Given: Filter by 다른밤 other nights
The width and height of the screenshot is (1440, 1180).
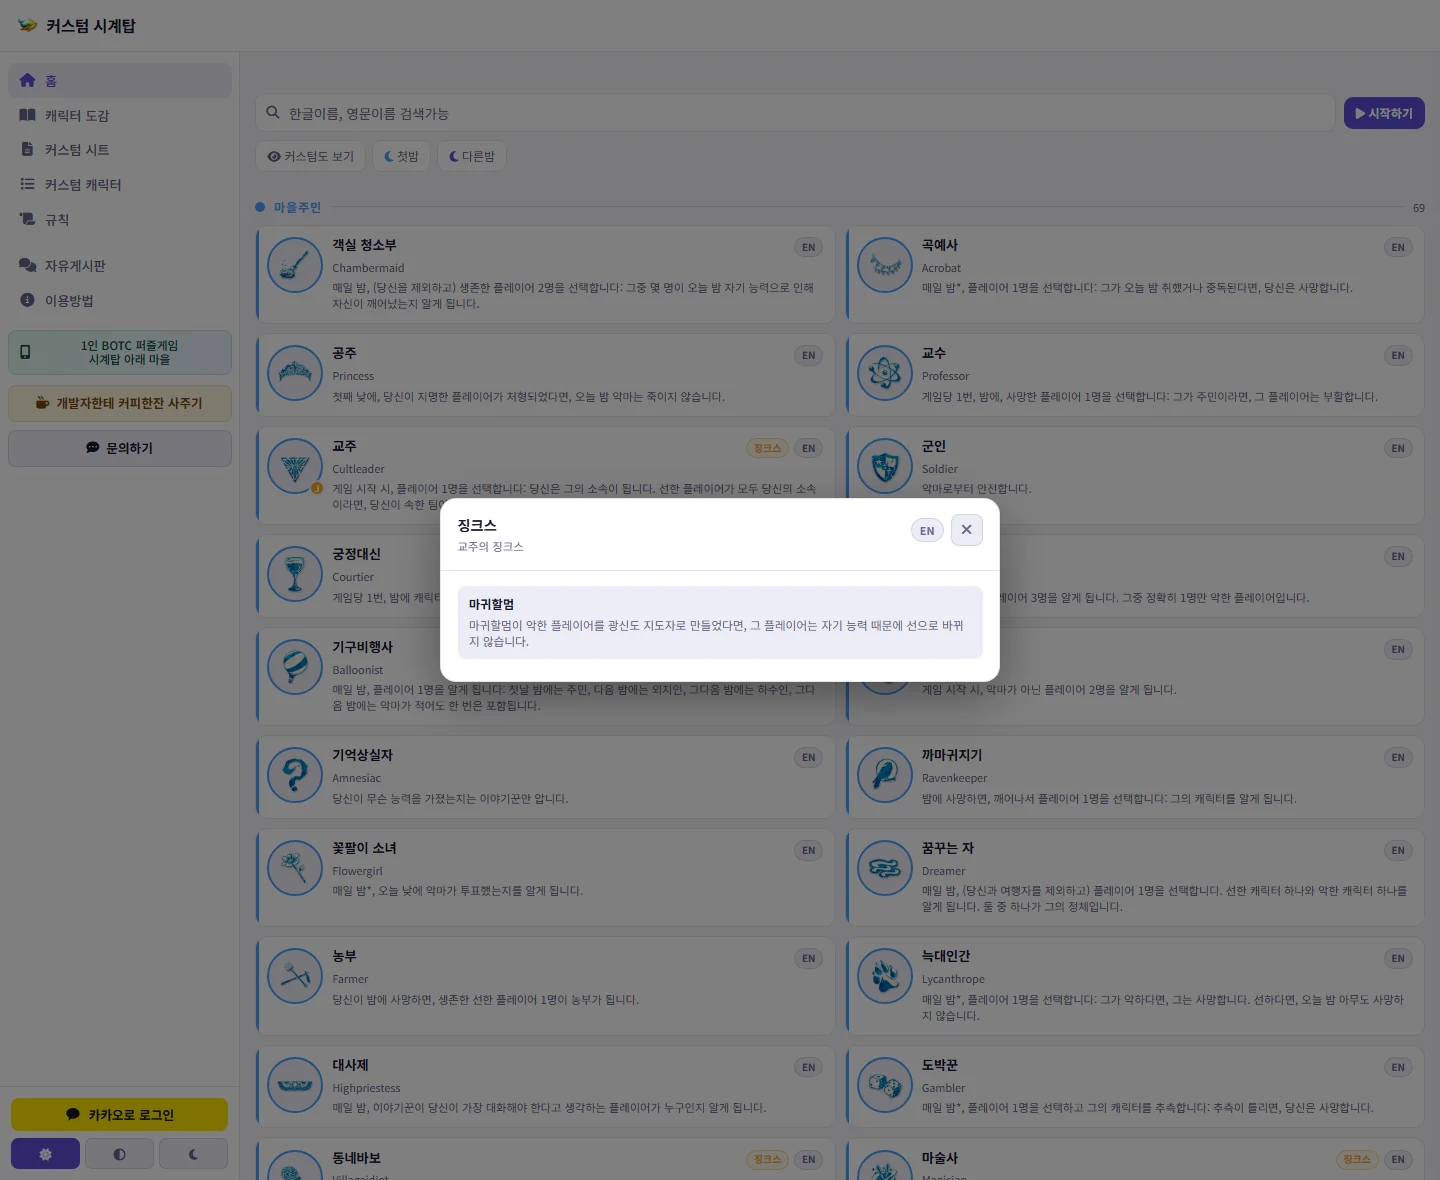Looking at the screenshot, I should tap(472, 156).
